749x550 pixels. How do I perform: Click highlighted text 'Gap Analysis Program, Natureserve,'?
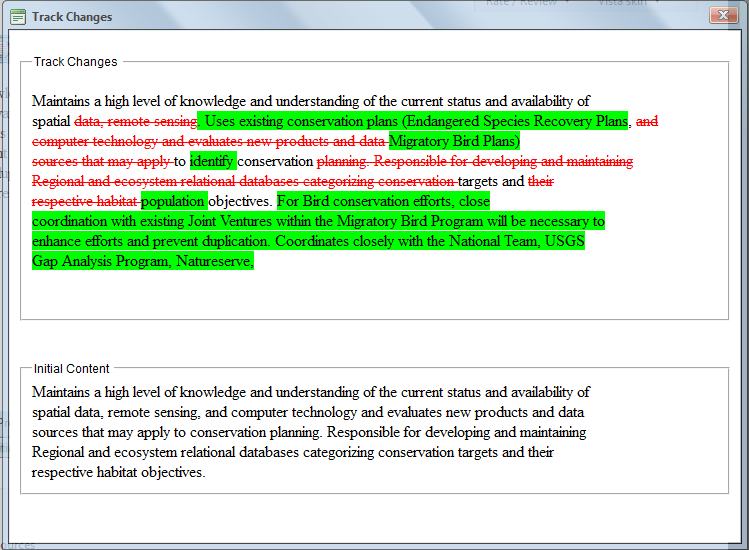pos(143,261)
